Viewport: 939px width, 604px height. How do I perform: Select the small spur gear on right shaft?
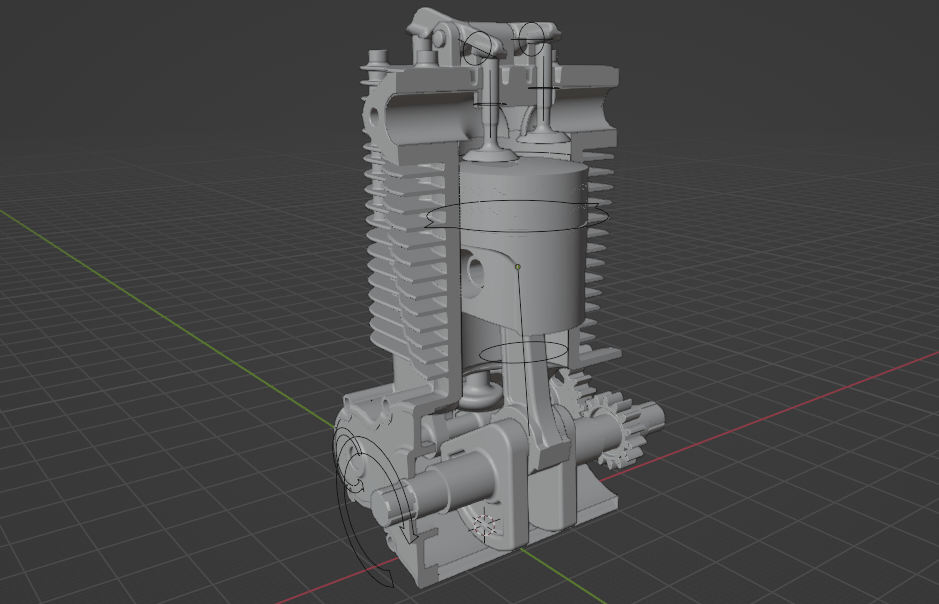[x=616, y=428]
